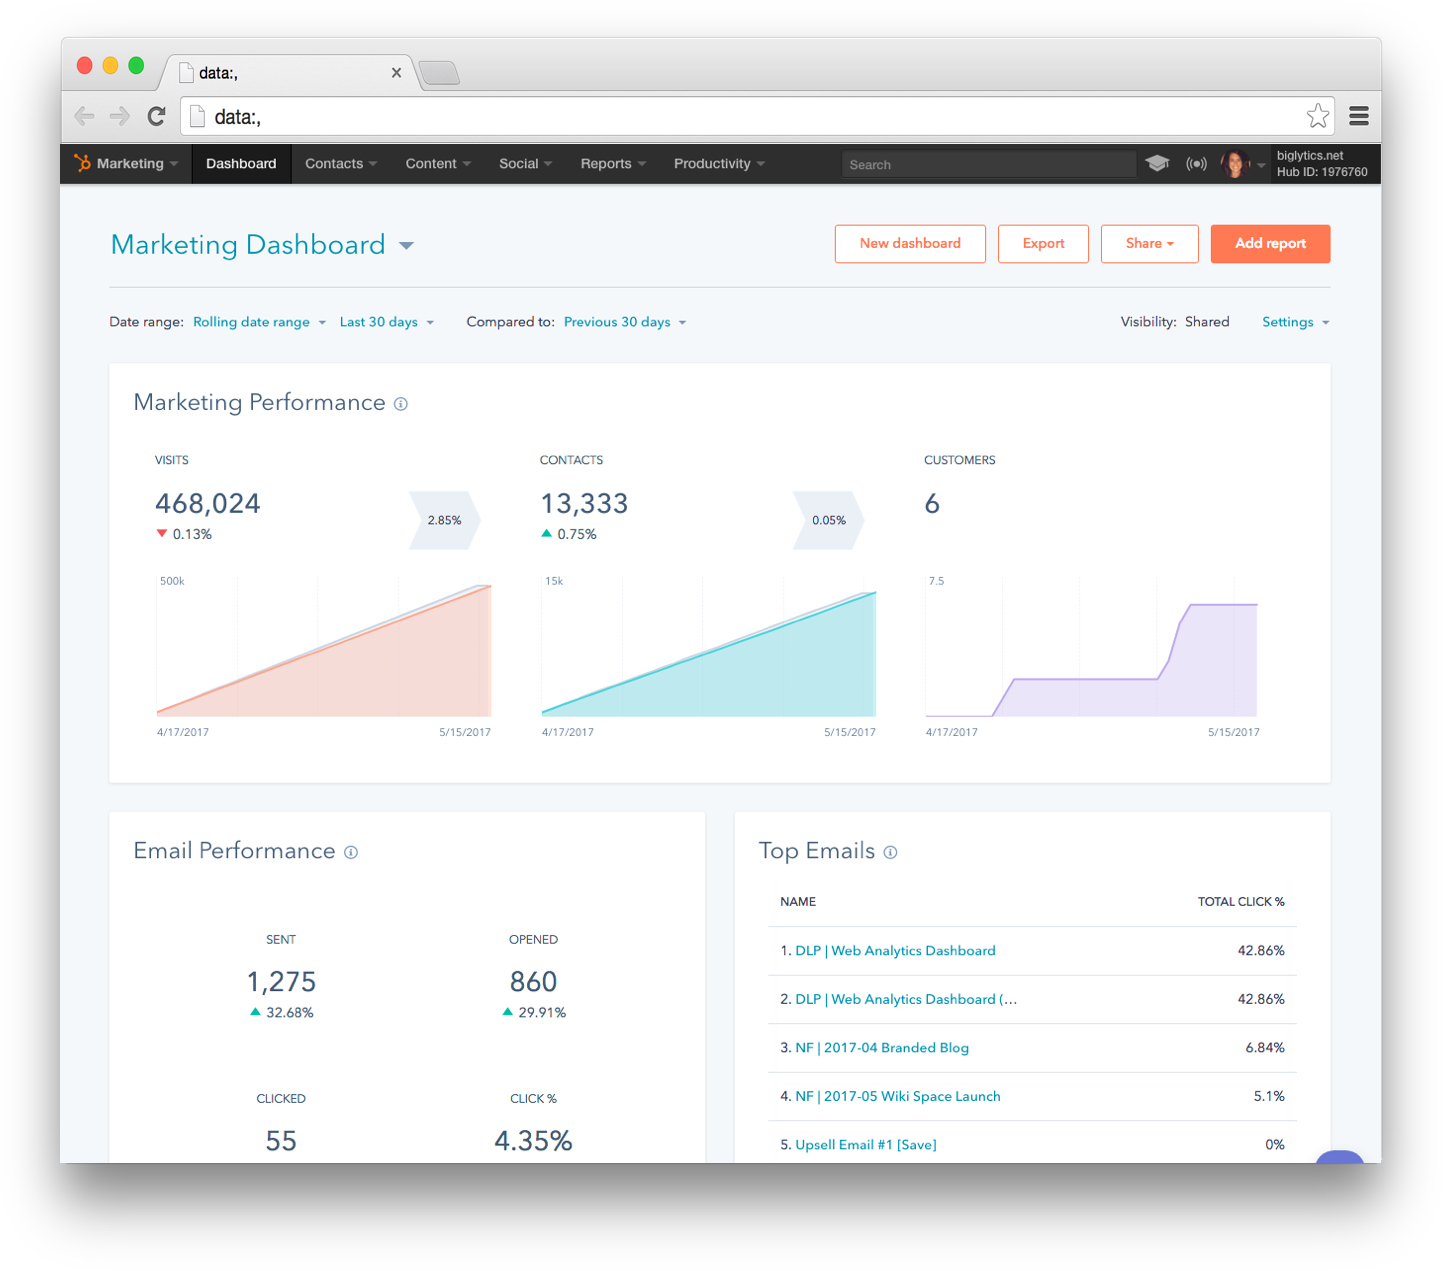Image resolution: width=1443 pixels, height=1271 pixels.
Task: Expand the Settings dropdown
Action: pyautogui.click(x=1295, y=322)
